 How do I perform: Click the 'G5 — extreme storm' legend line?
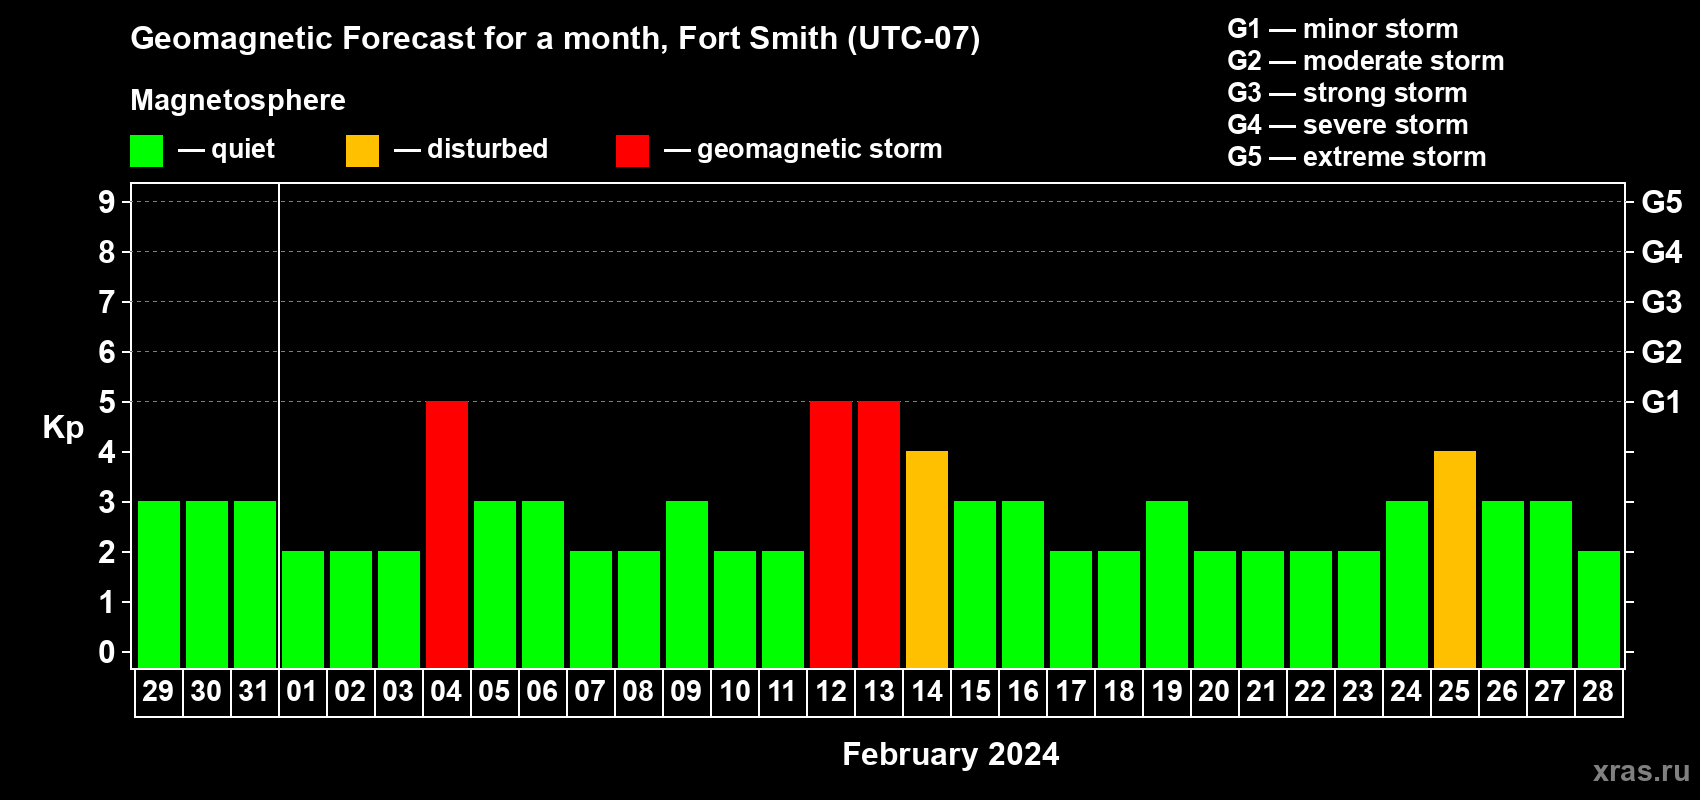pos(1357,157)
